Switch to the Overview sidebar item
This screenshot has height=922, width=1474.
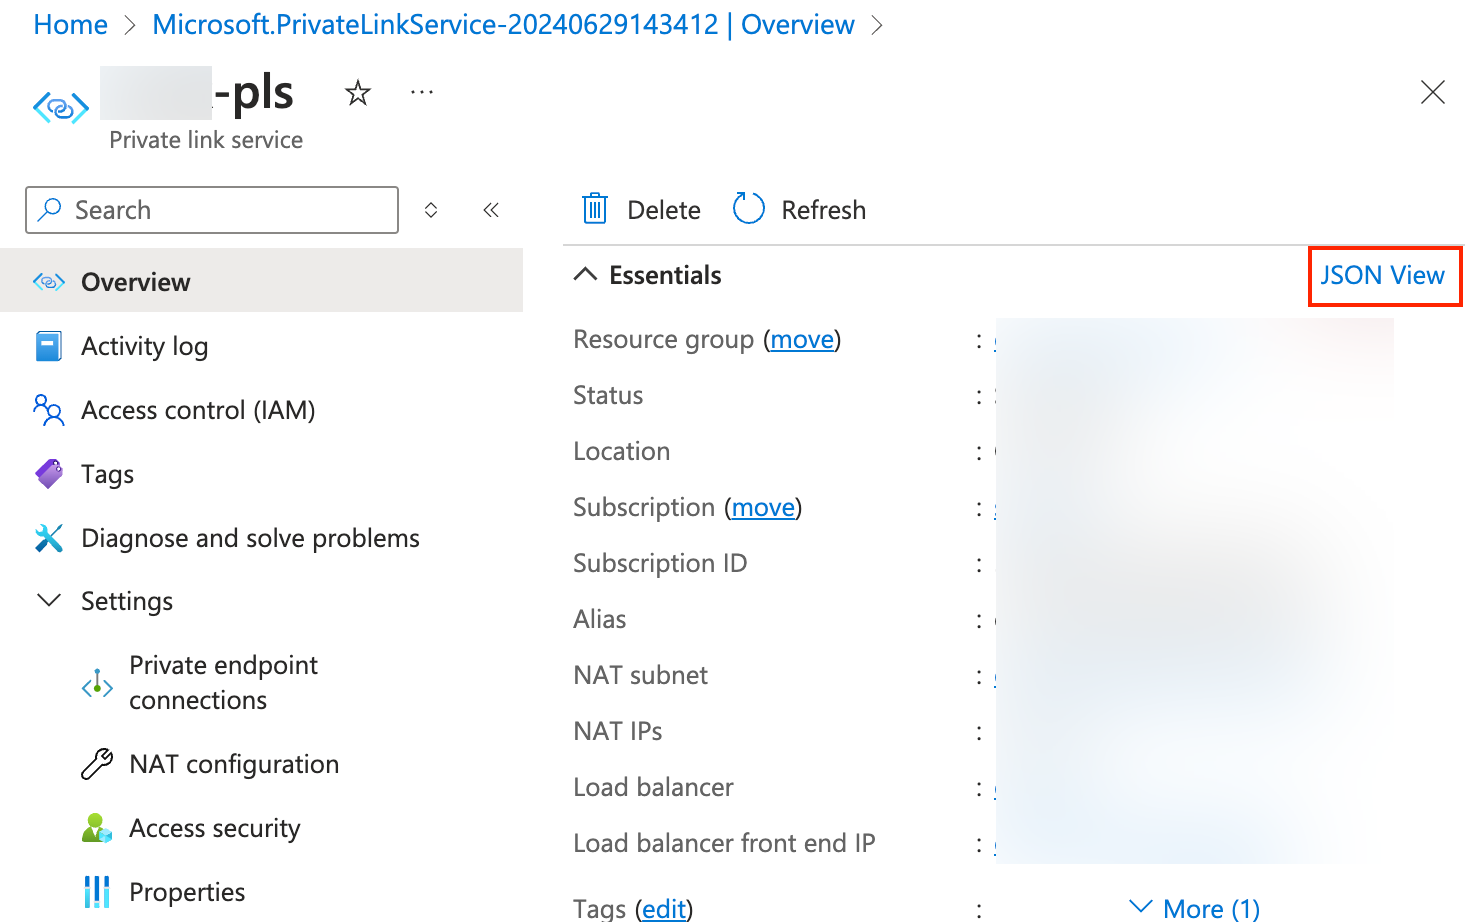pyautogui.click(x=135, y=281)
